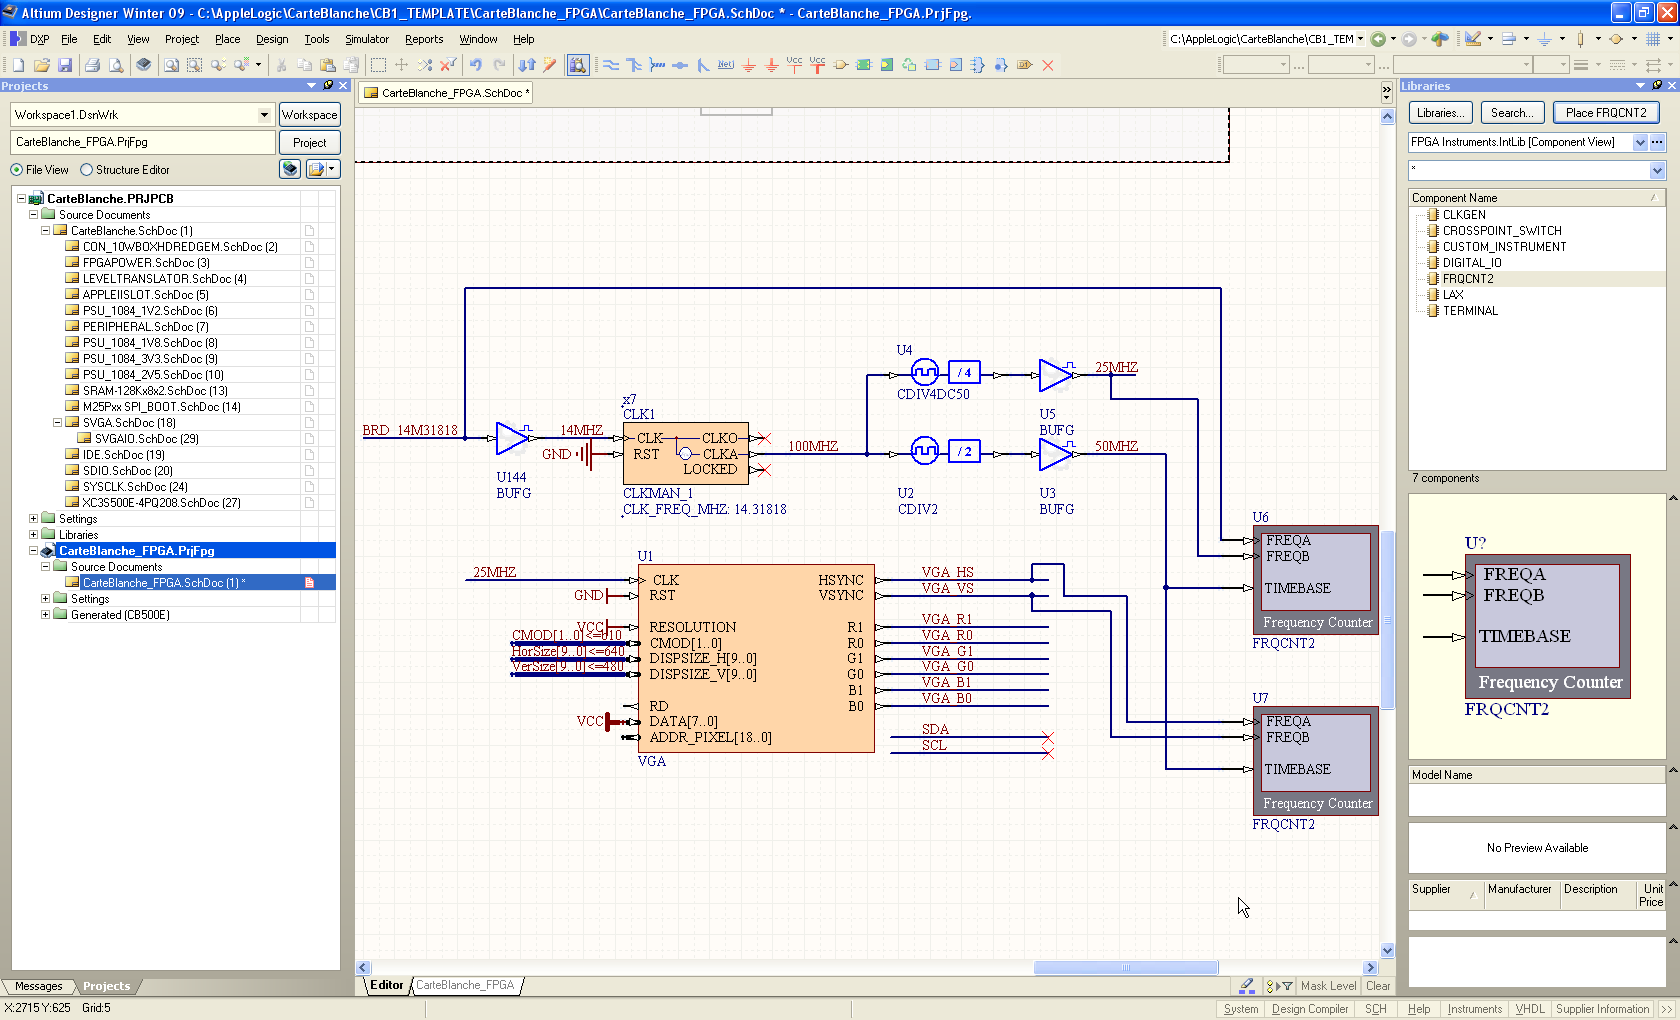Expand the Generated (CB500E) folder

coord(45,615)
